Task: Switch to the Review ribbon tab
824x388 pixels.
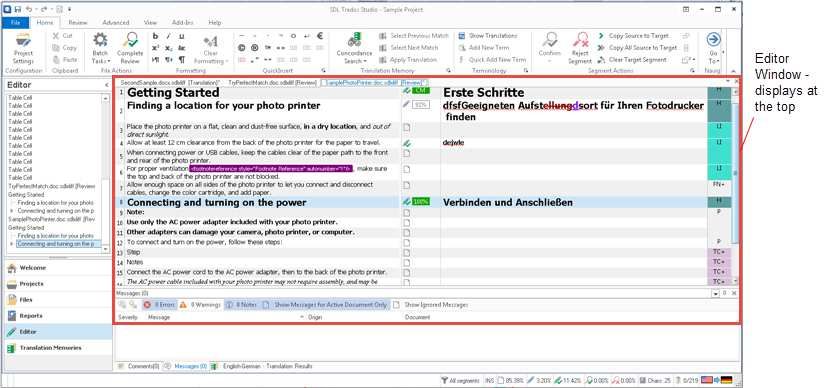Action: coord(78,23)
